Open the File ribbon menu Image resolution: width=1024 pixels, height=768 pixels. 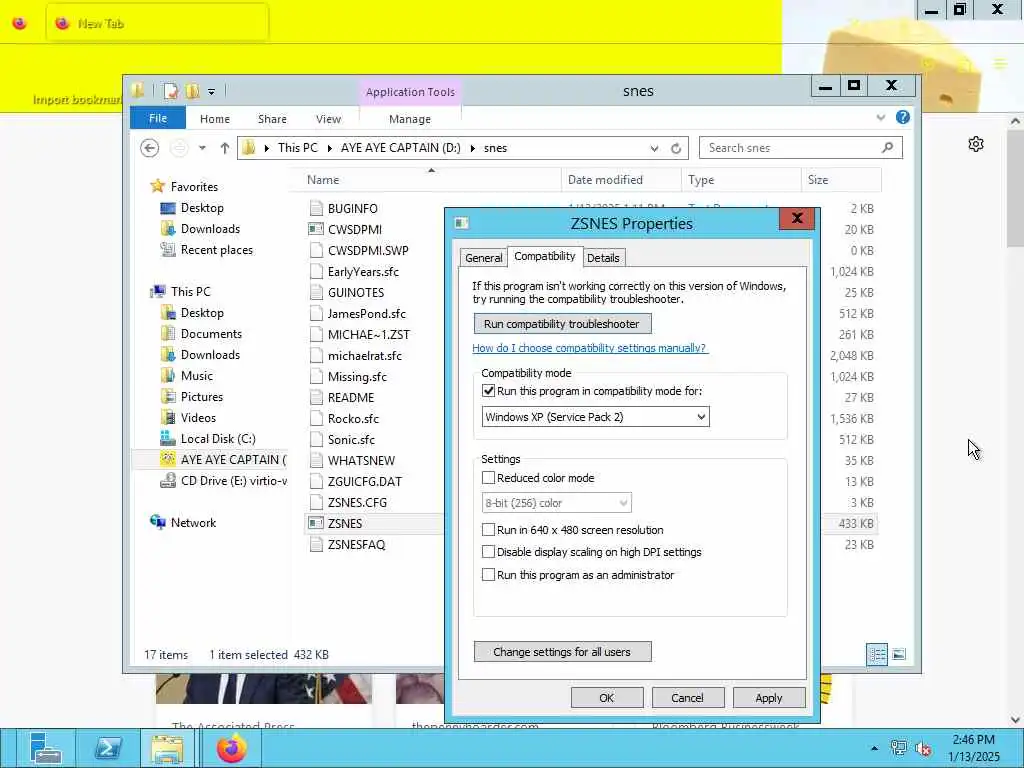point(158,118)
